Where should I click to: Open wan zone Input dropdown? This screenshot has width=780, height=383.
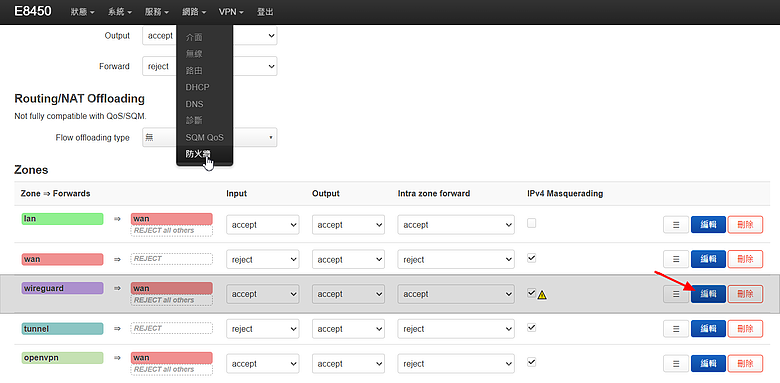tap(263, 260)
